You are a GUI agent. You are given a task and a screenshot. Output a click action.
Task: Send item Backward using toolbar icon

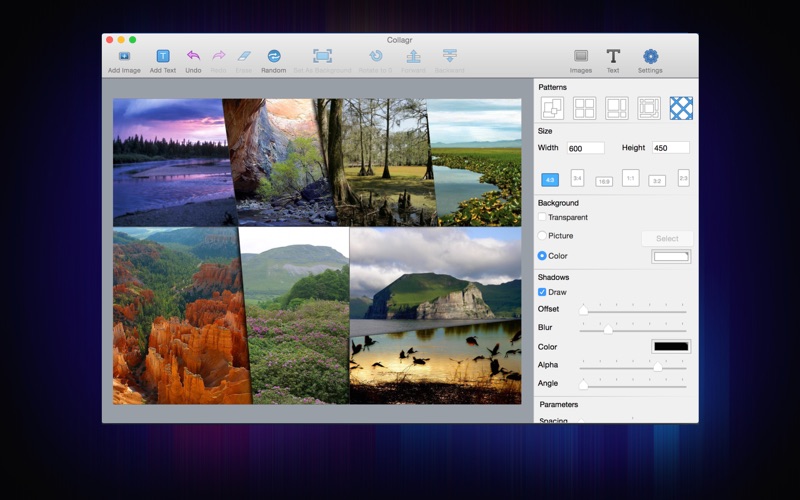[449, 56]
